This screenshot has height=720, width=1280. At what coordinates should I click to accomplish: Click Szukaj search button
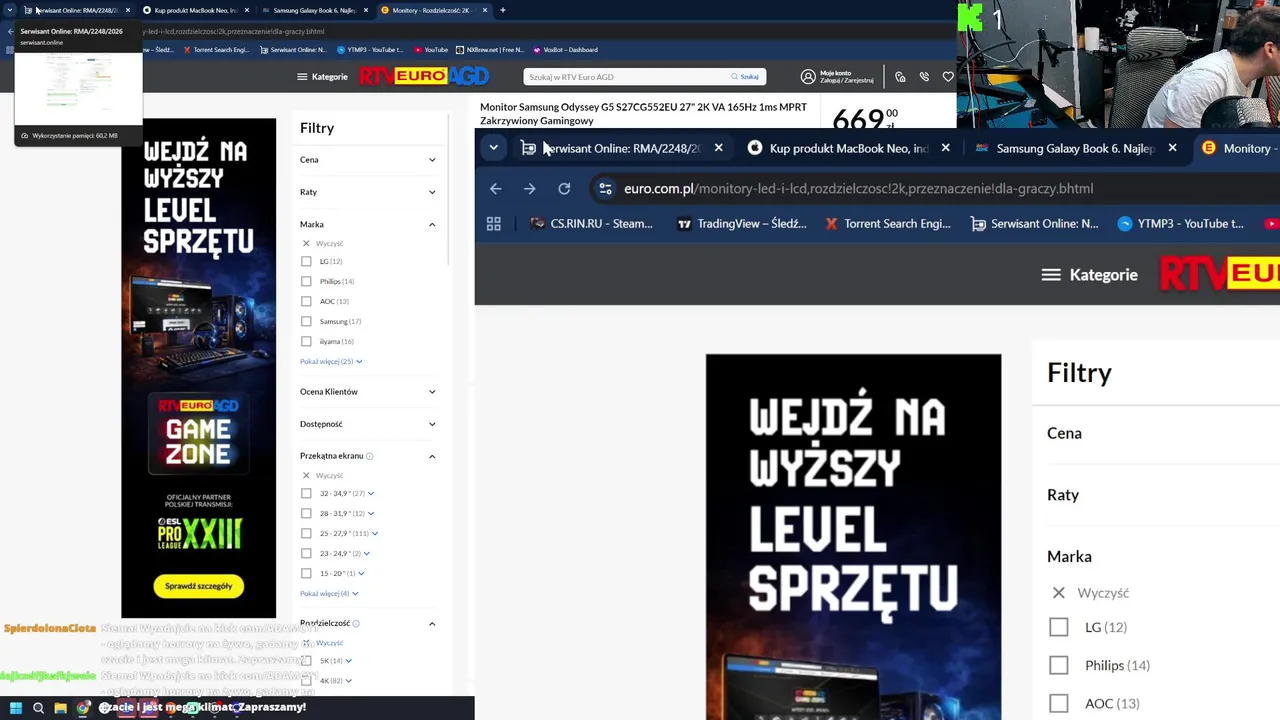[745, 76]
